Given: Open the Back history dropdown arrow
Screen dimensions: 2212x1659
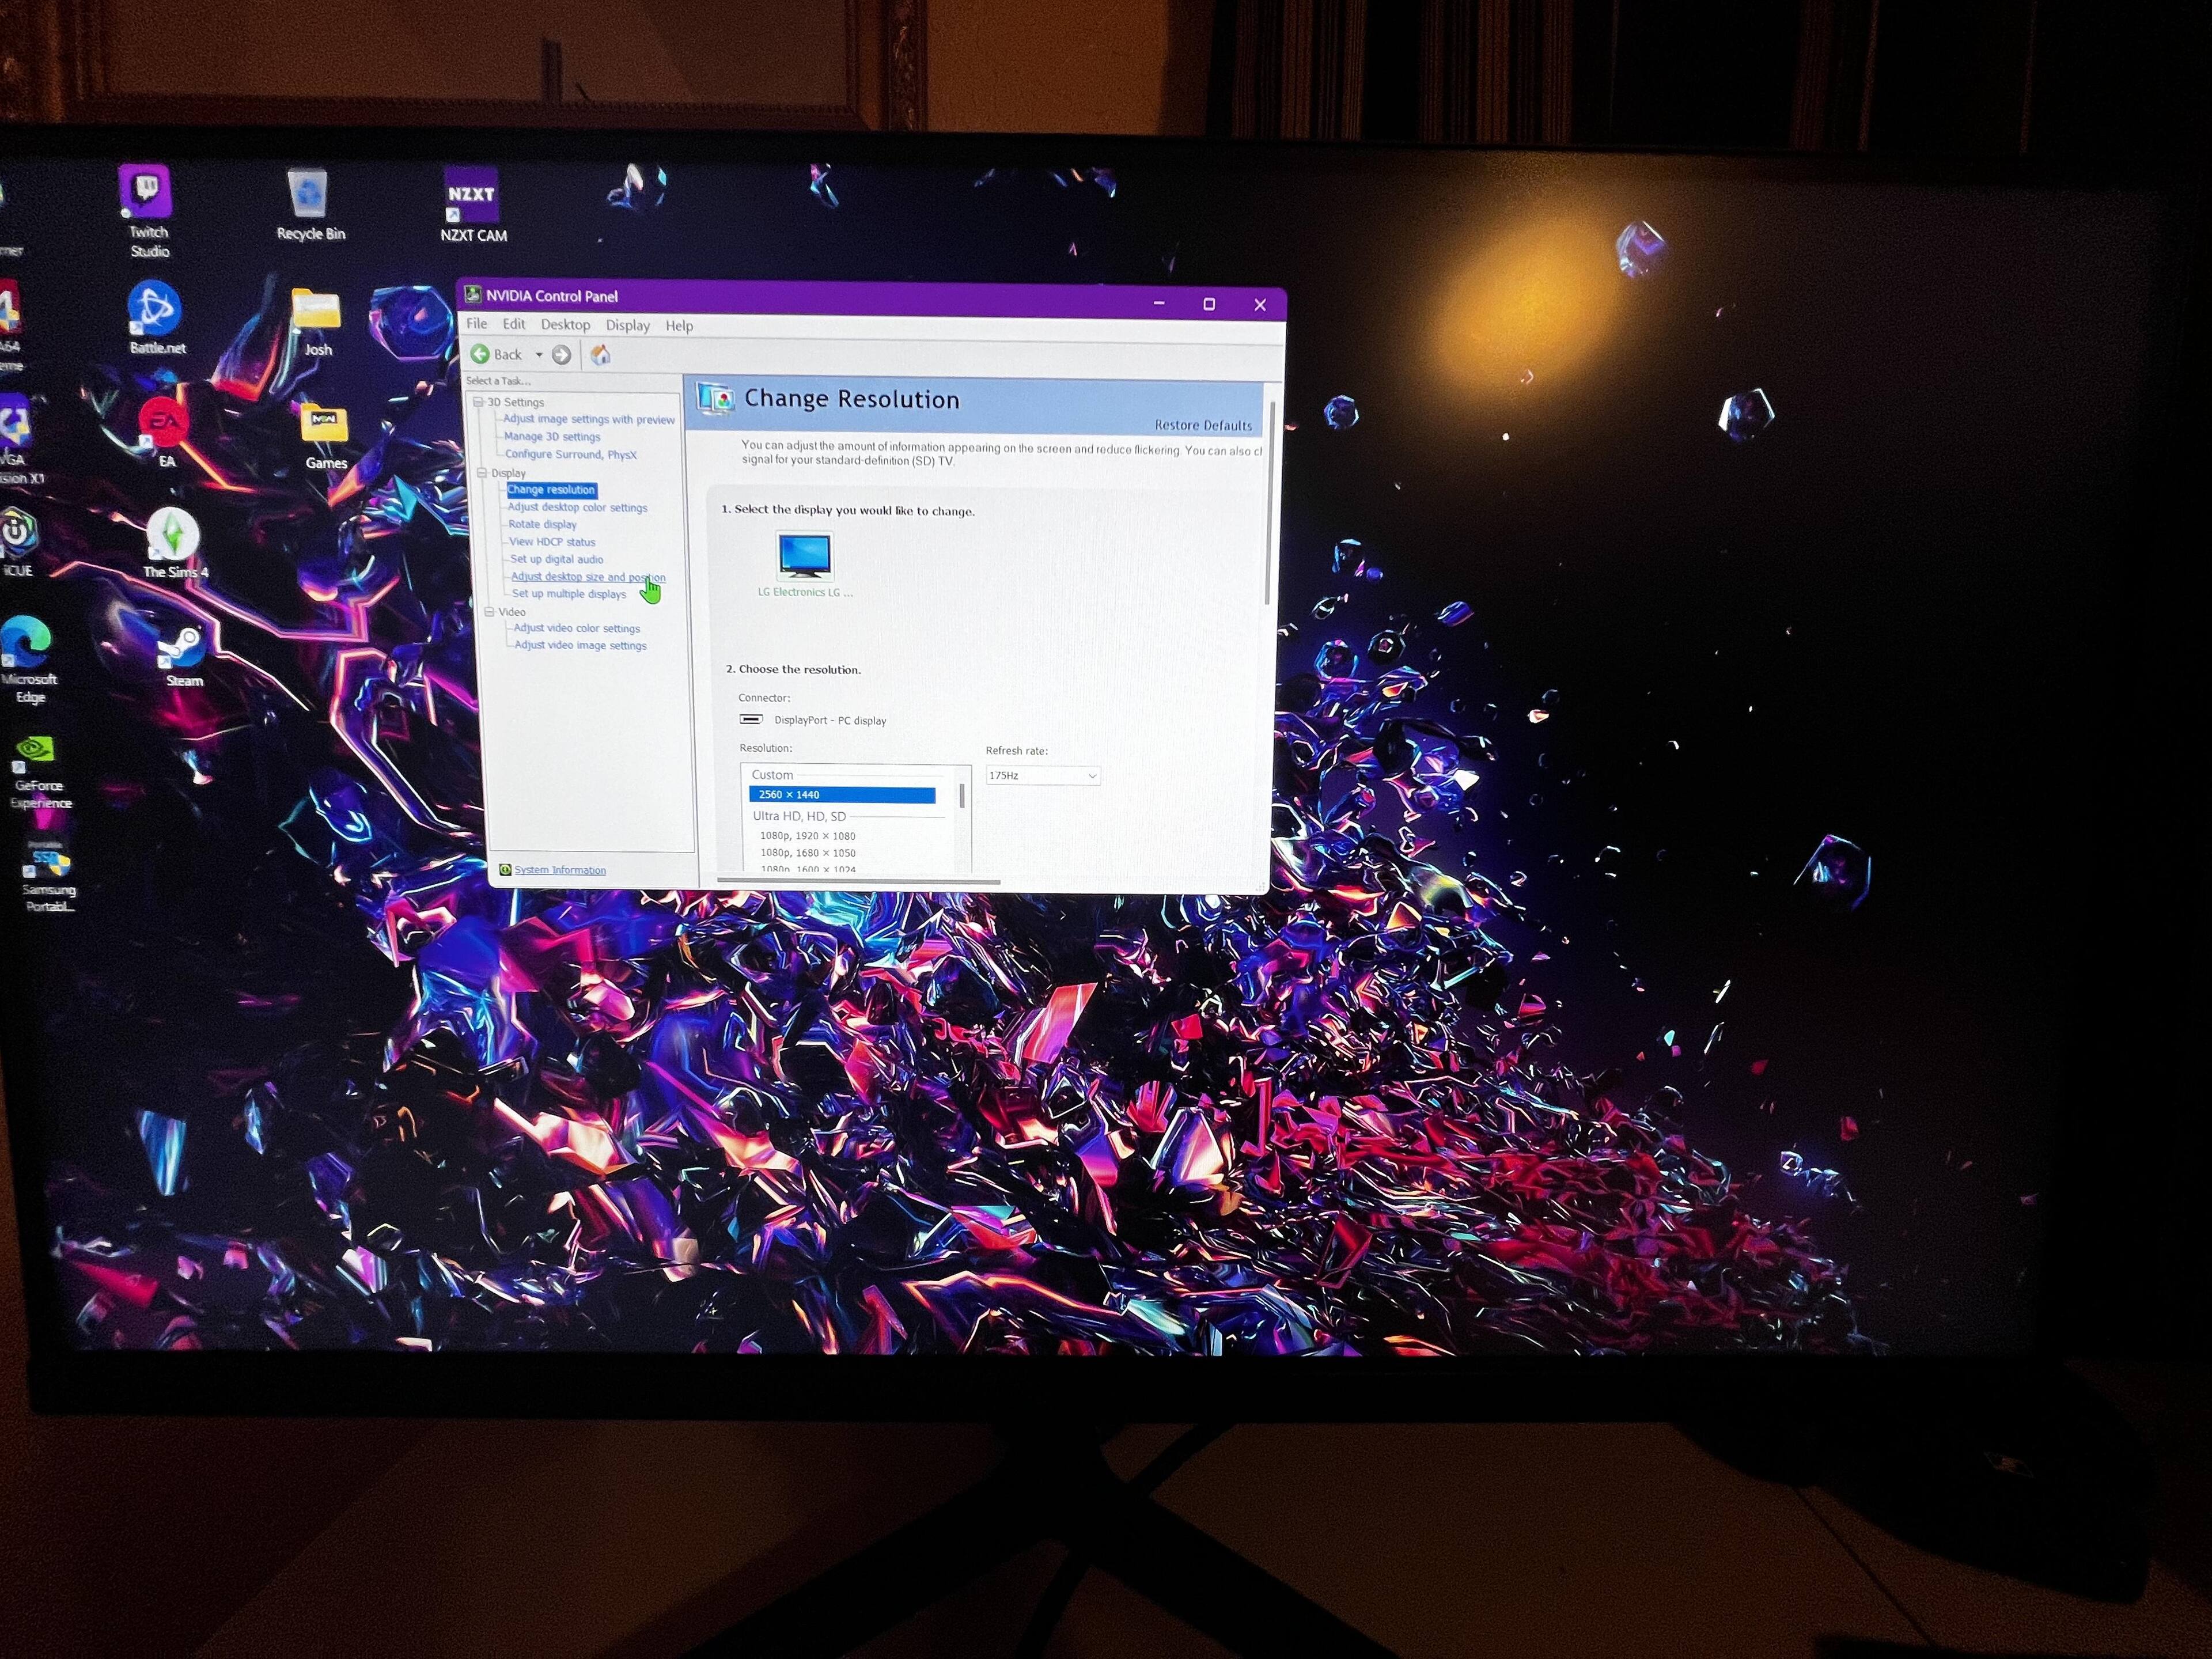Looking at the screenshot, I should [539, 355].
